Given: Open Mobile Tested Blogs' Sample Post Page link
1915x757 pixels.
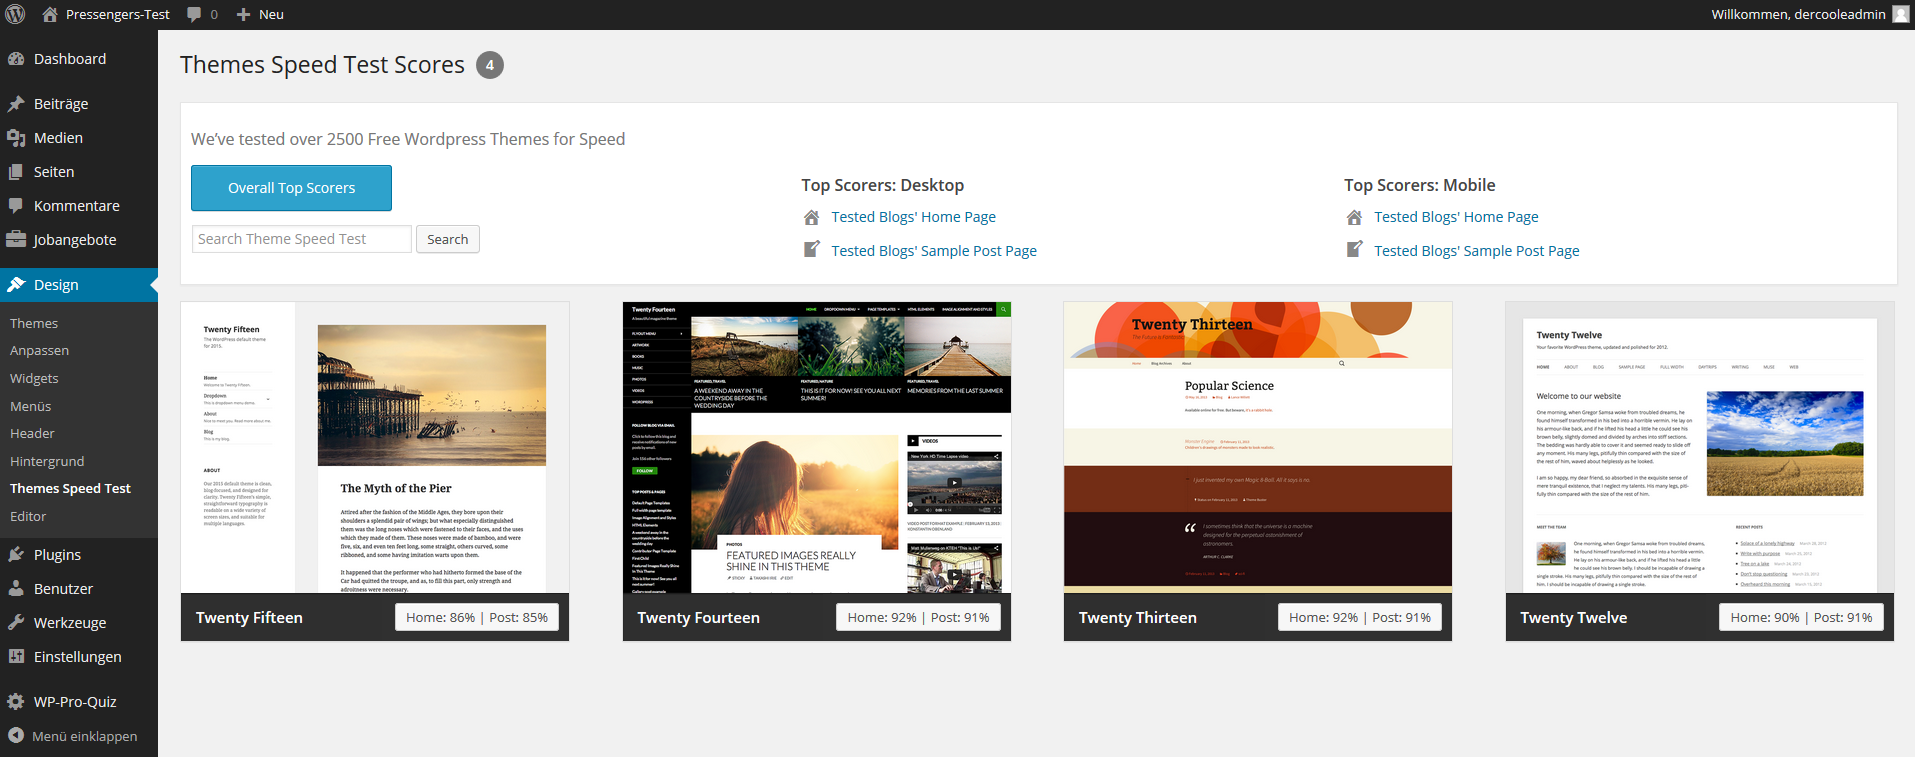Looking at the screenshot, I should coord(1476,251).
